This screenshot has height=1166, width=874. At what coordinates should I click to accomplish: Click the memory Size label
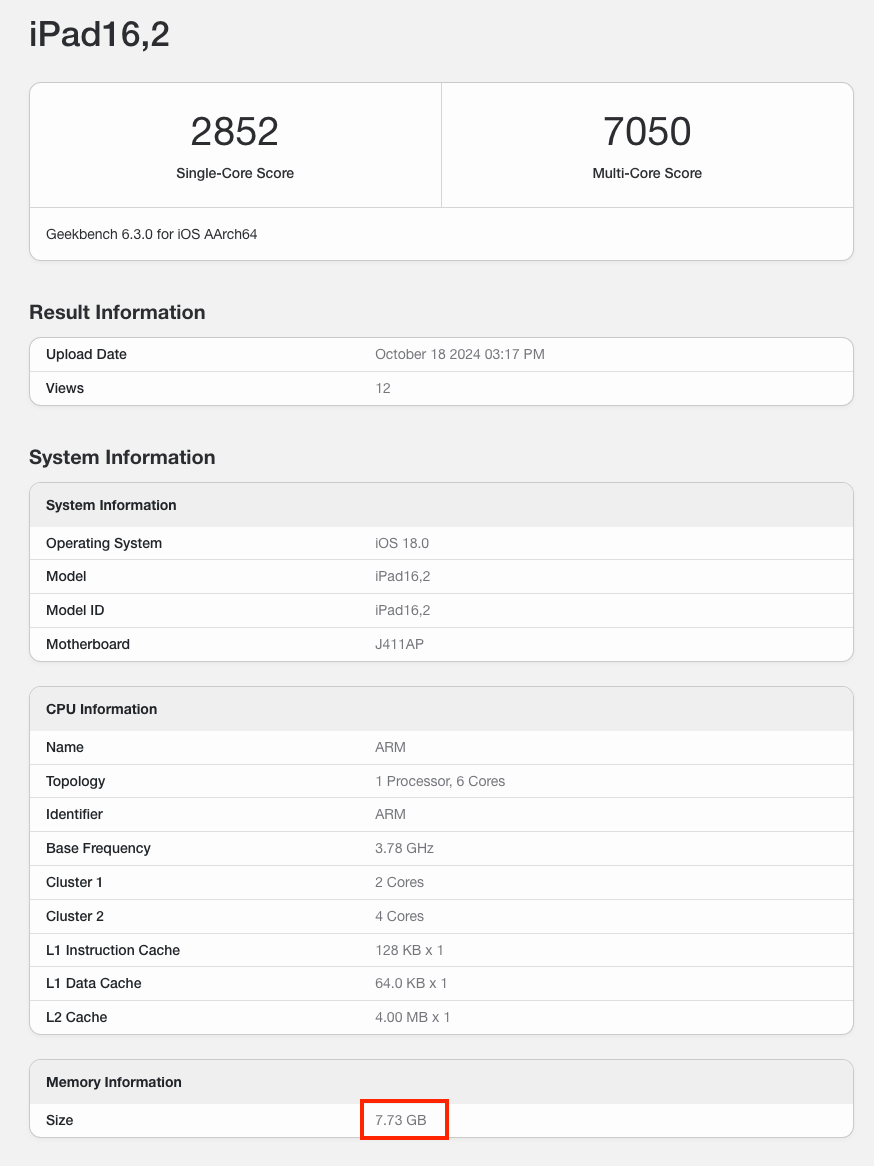(60, 1121)
